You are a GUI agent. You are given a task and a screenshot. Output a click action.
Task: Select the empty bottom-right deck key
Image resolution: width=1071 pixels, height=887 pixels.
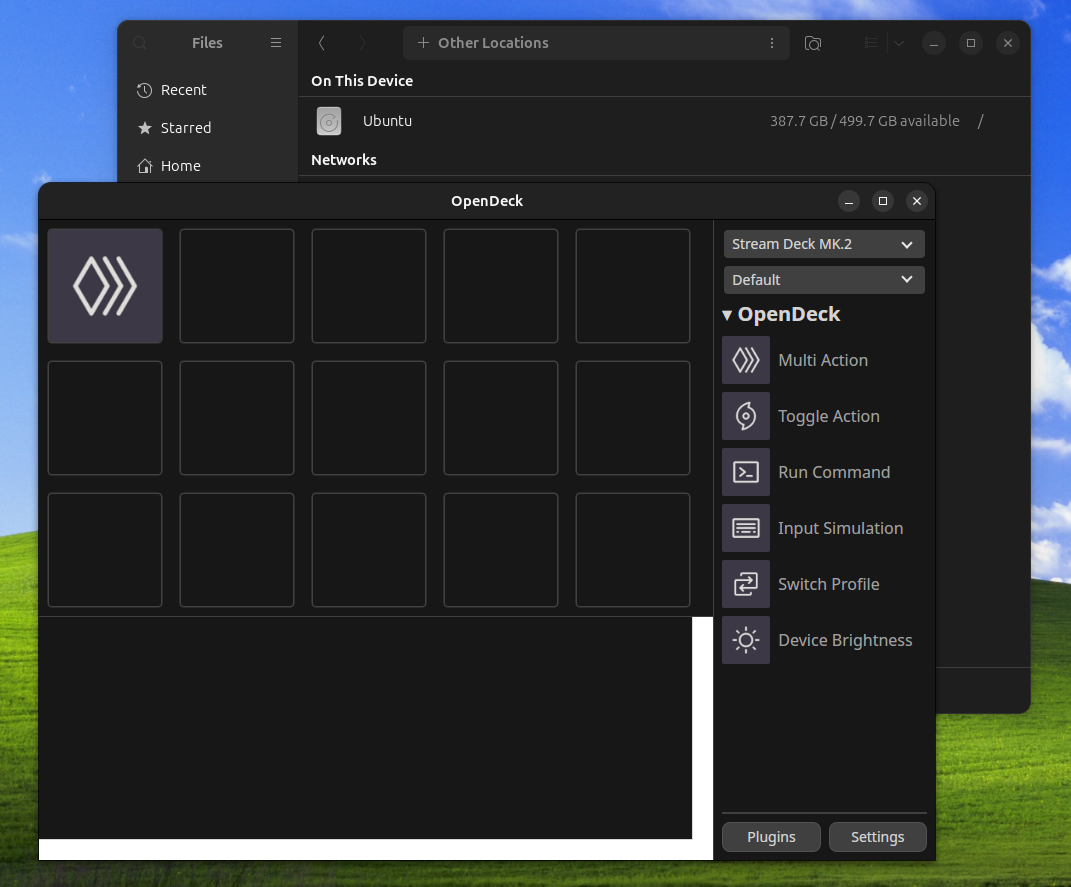point(633,550)
